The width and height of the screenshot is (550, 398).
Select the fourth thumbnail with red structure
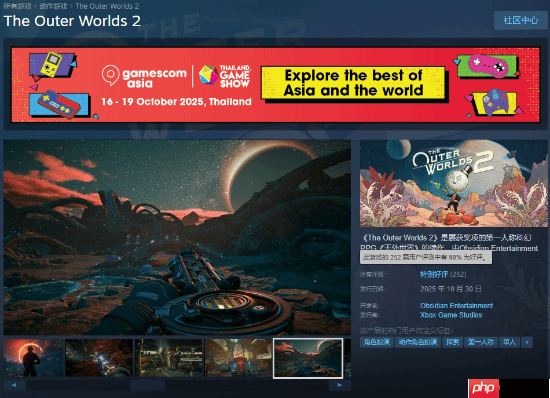click(x=238, y=358)
